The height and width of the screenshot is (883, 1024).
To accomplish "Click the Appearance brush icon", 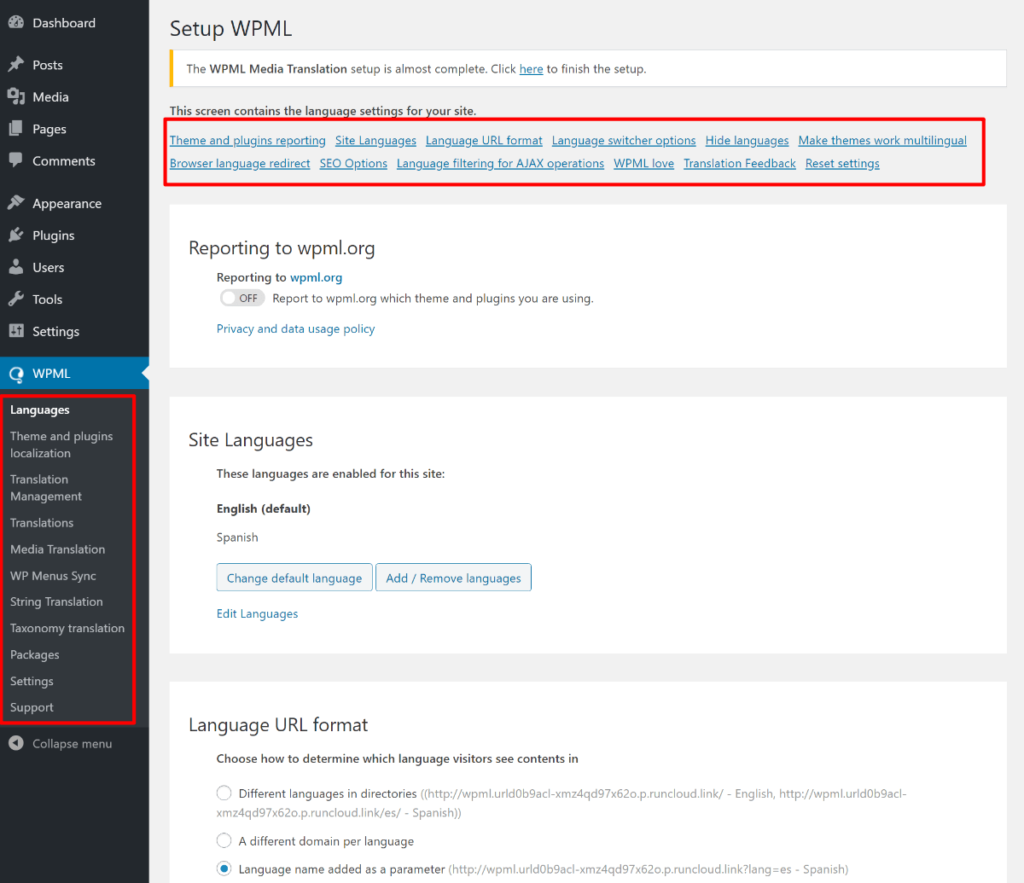I will (18, 203).
